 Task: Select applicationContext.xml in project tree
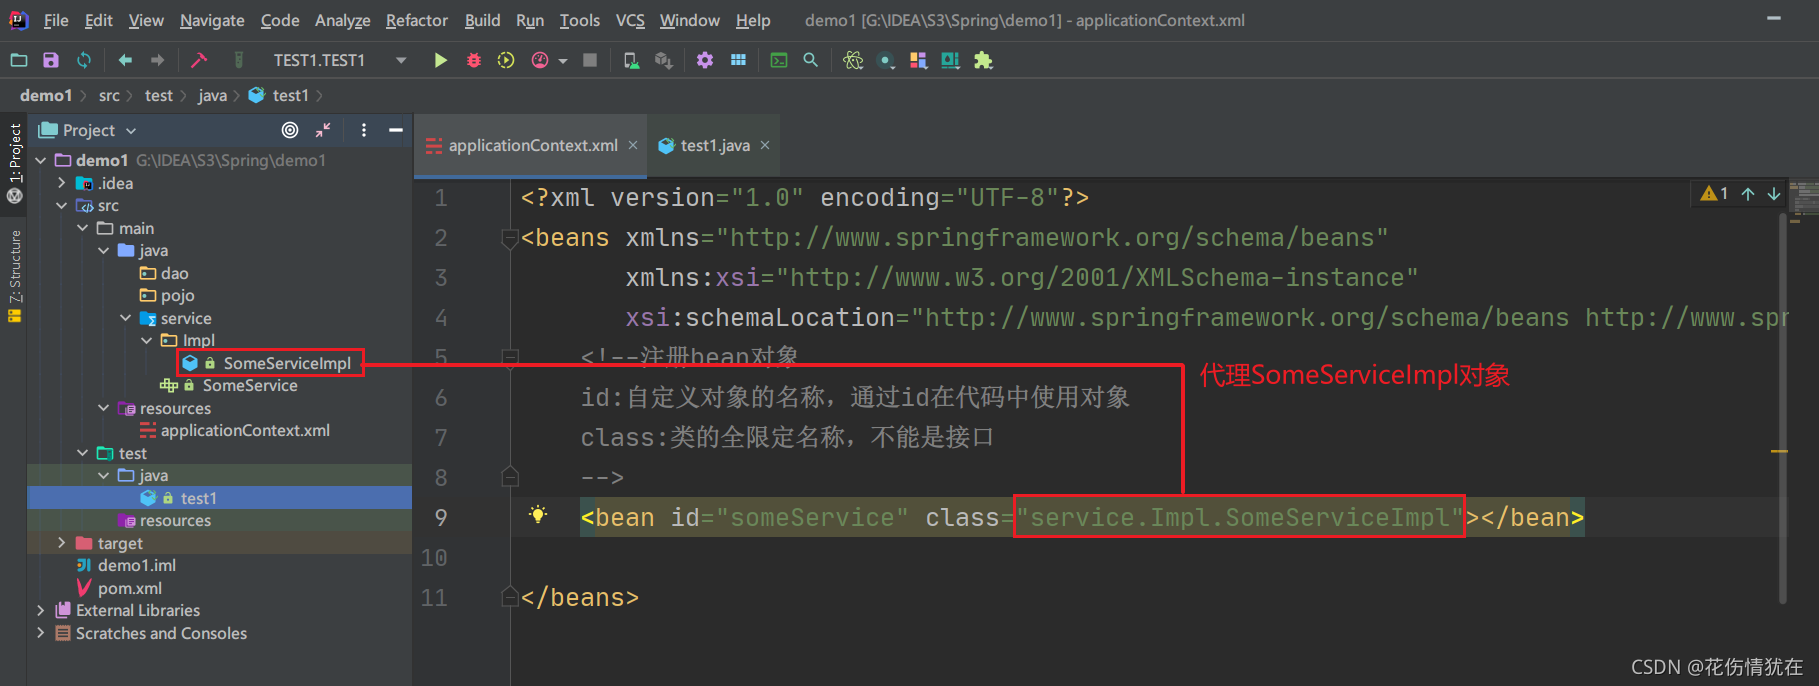point(245,430)
